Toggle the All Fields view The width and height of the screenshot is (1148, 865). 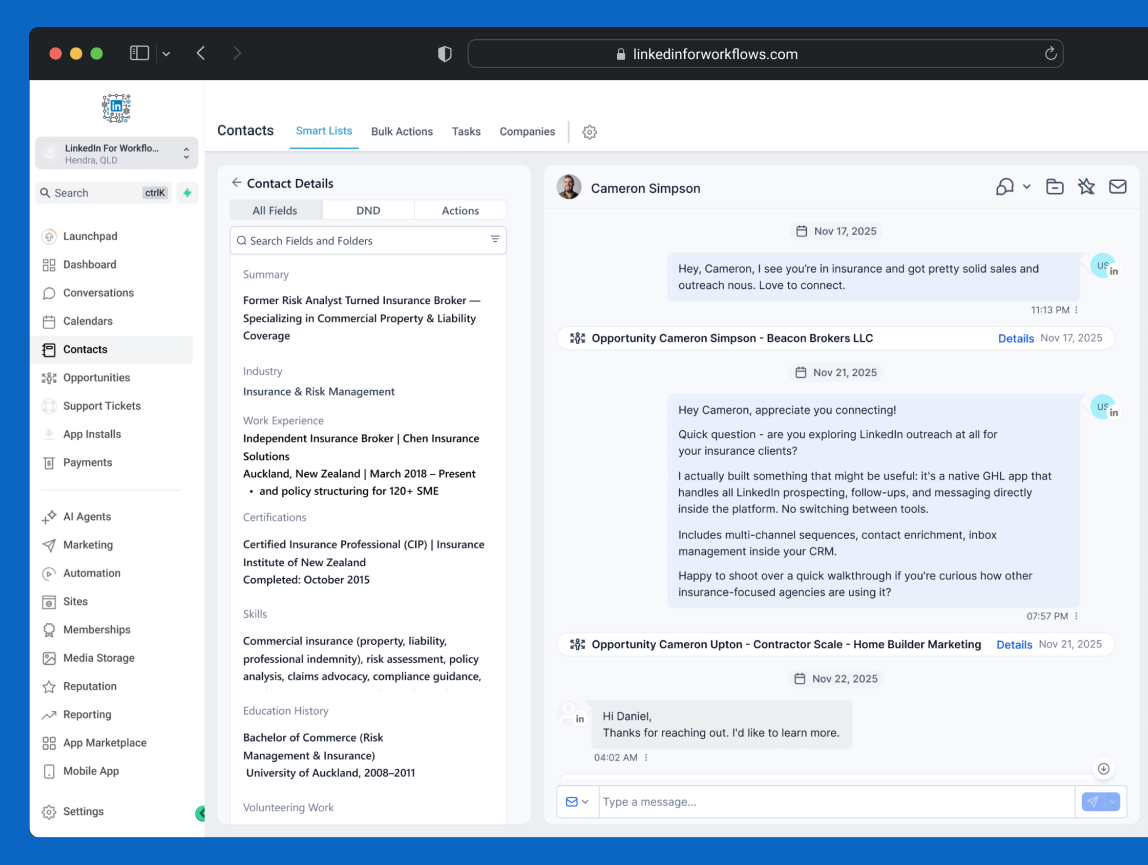tap(276, 210)
